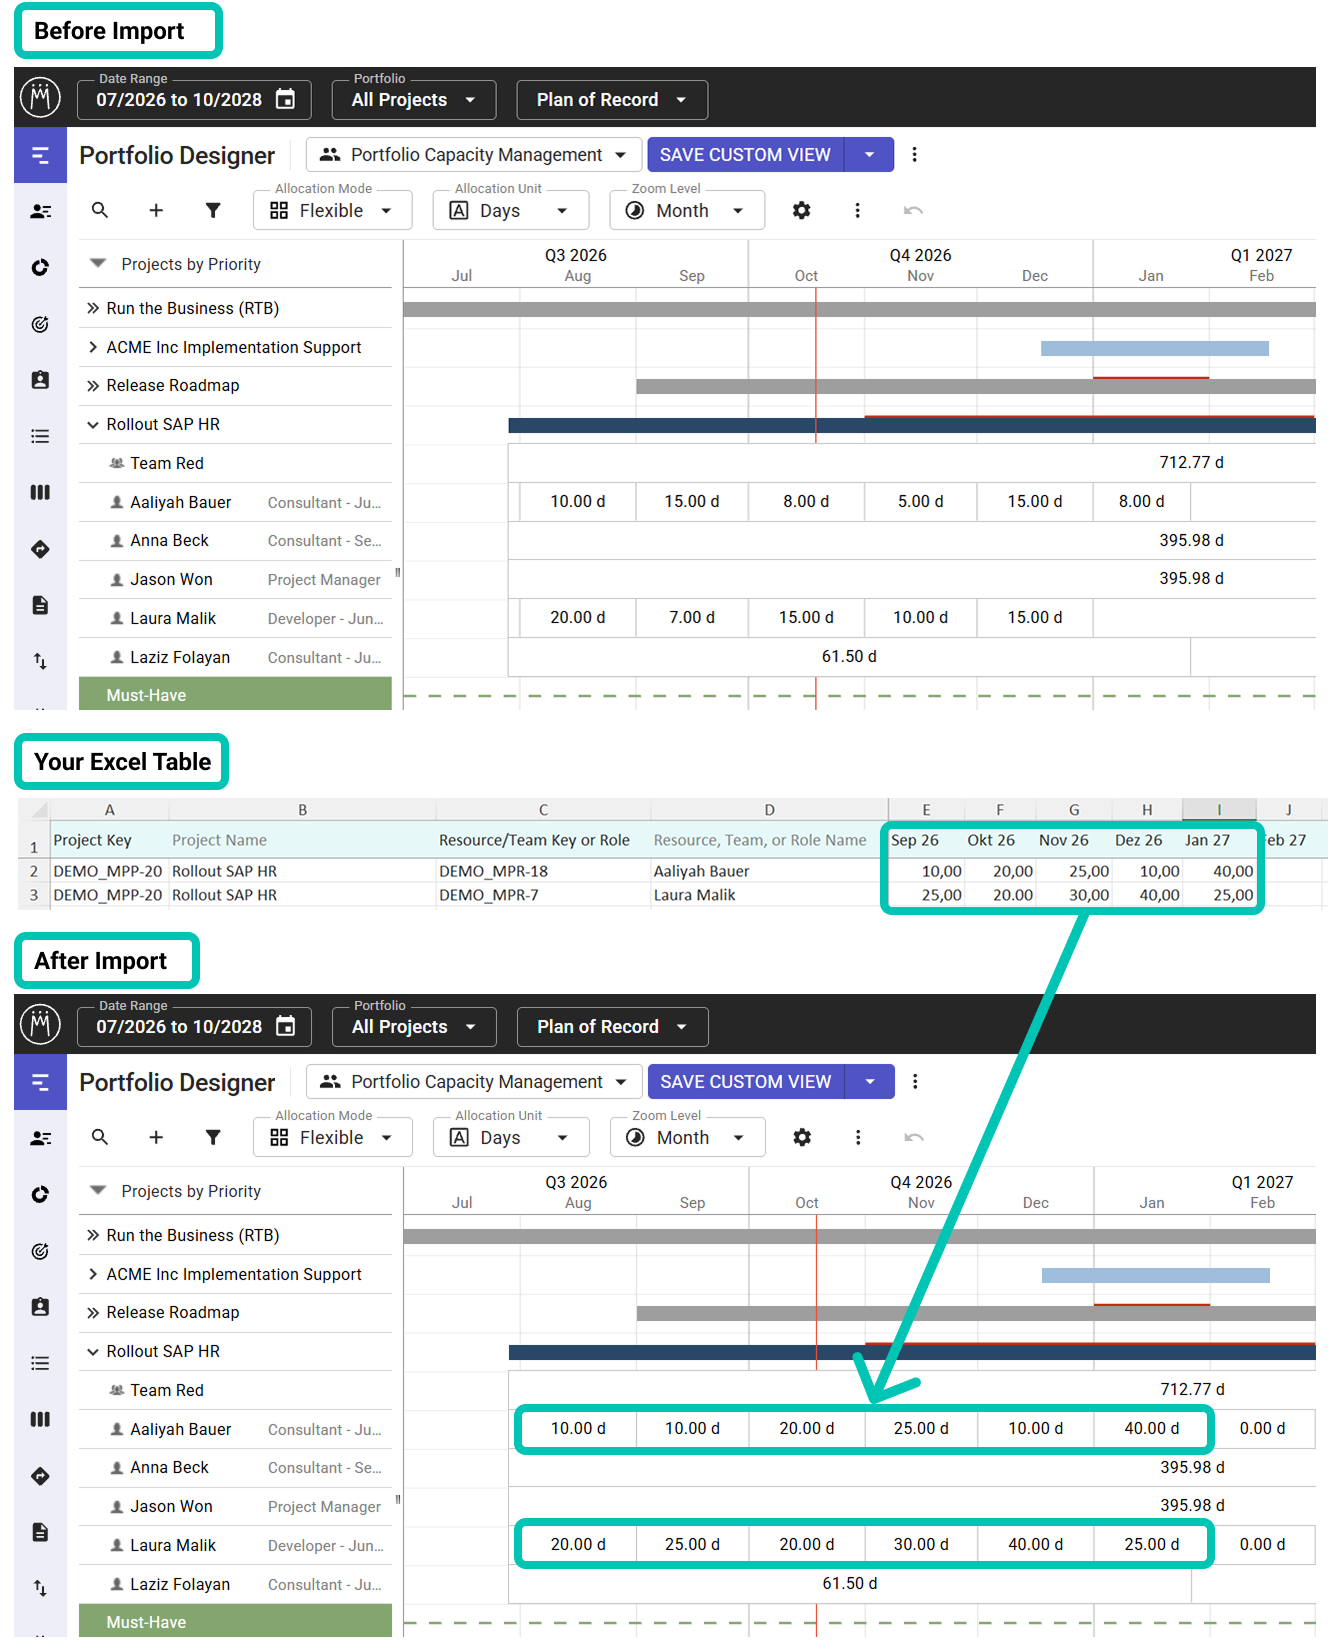This screenshot has height=1649, width=1331.
Task: Click the list icon in Before Import sidebar
Action: click(40, 436)
